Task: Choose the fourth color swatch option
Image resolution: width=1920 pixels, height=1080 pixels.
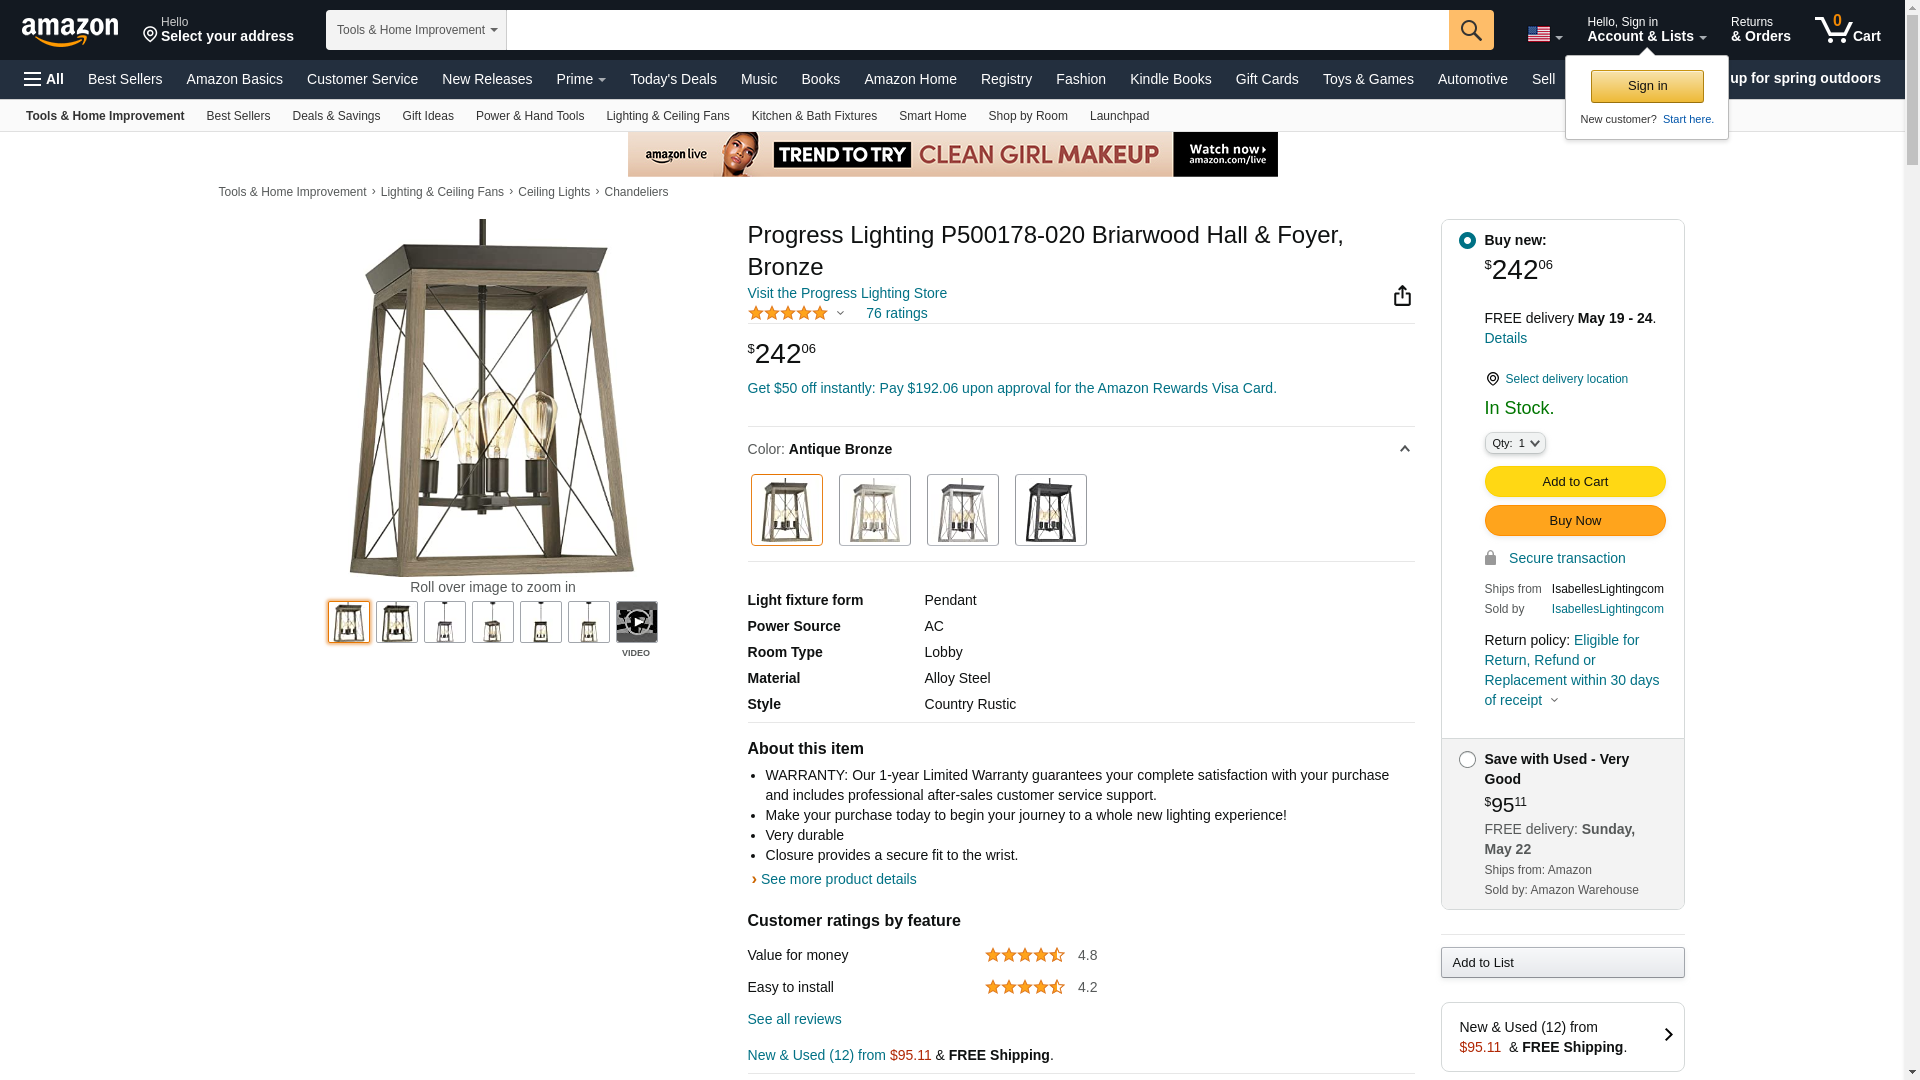Action: pyautogui.click(x=1050, y=510)
